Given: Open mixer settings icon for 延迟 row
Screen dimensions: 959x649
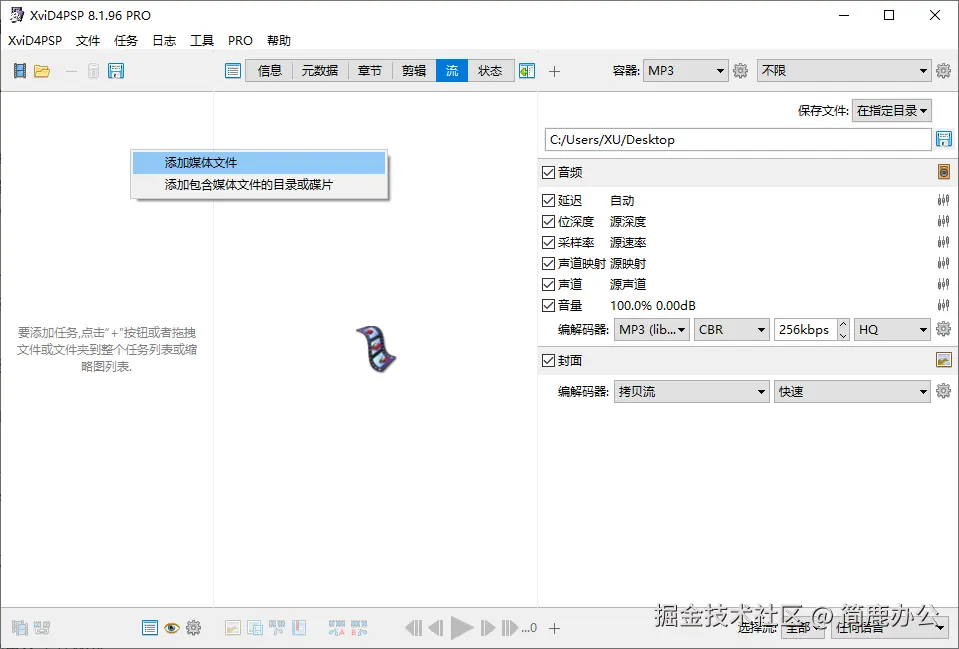Looking at the screenshot, I should point(943,200).
